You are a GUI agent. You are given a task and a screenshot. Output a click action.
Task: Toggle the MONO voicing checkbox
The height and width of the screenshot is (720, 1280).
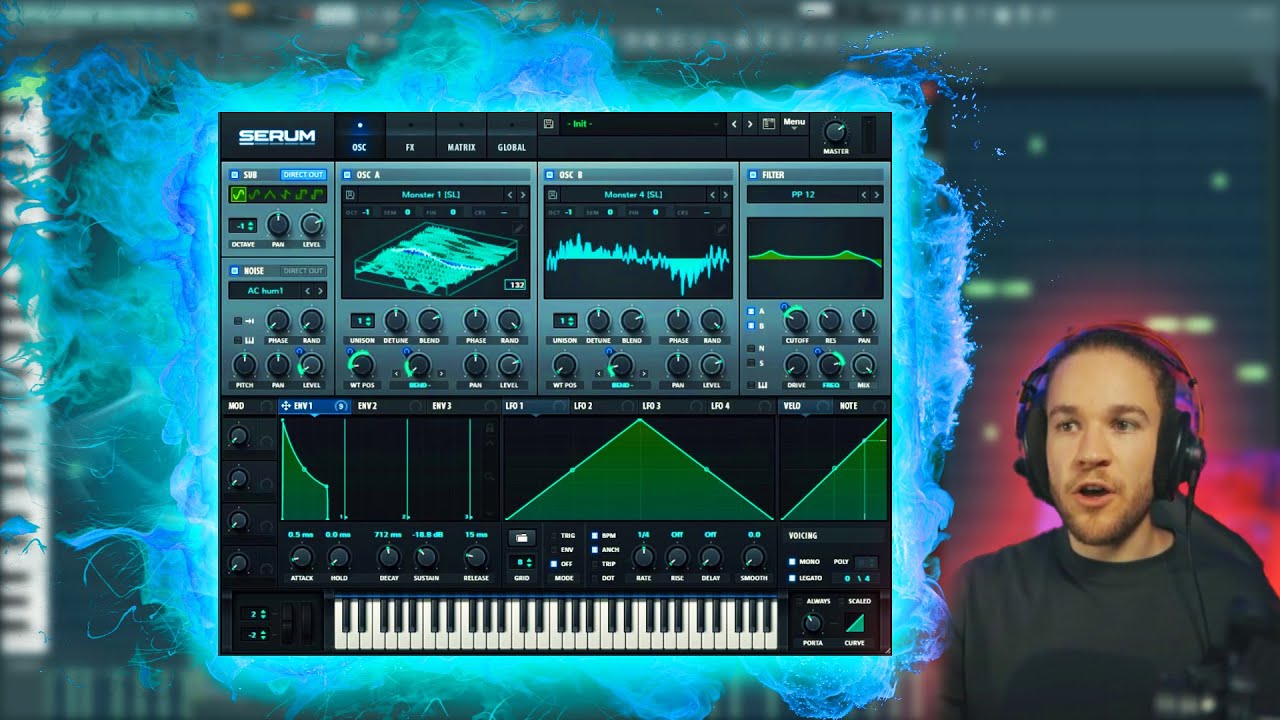(x=792, y=562)
